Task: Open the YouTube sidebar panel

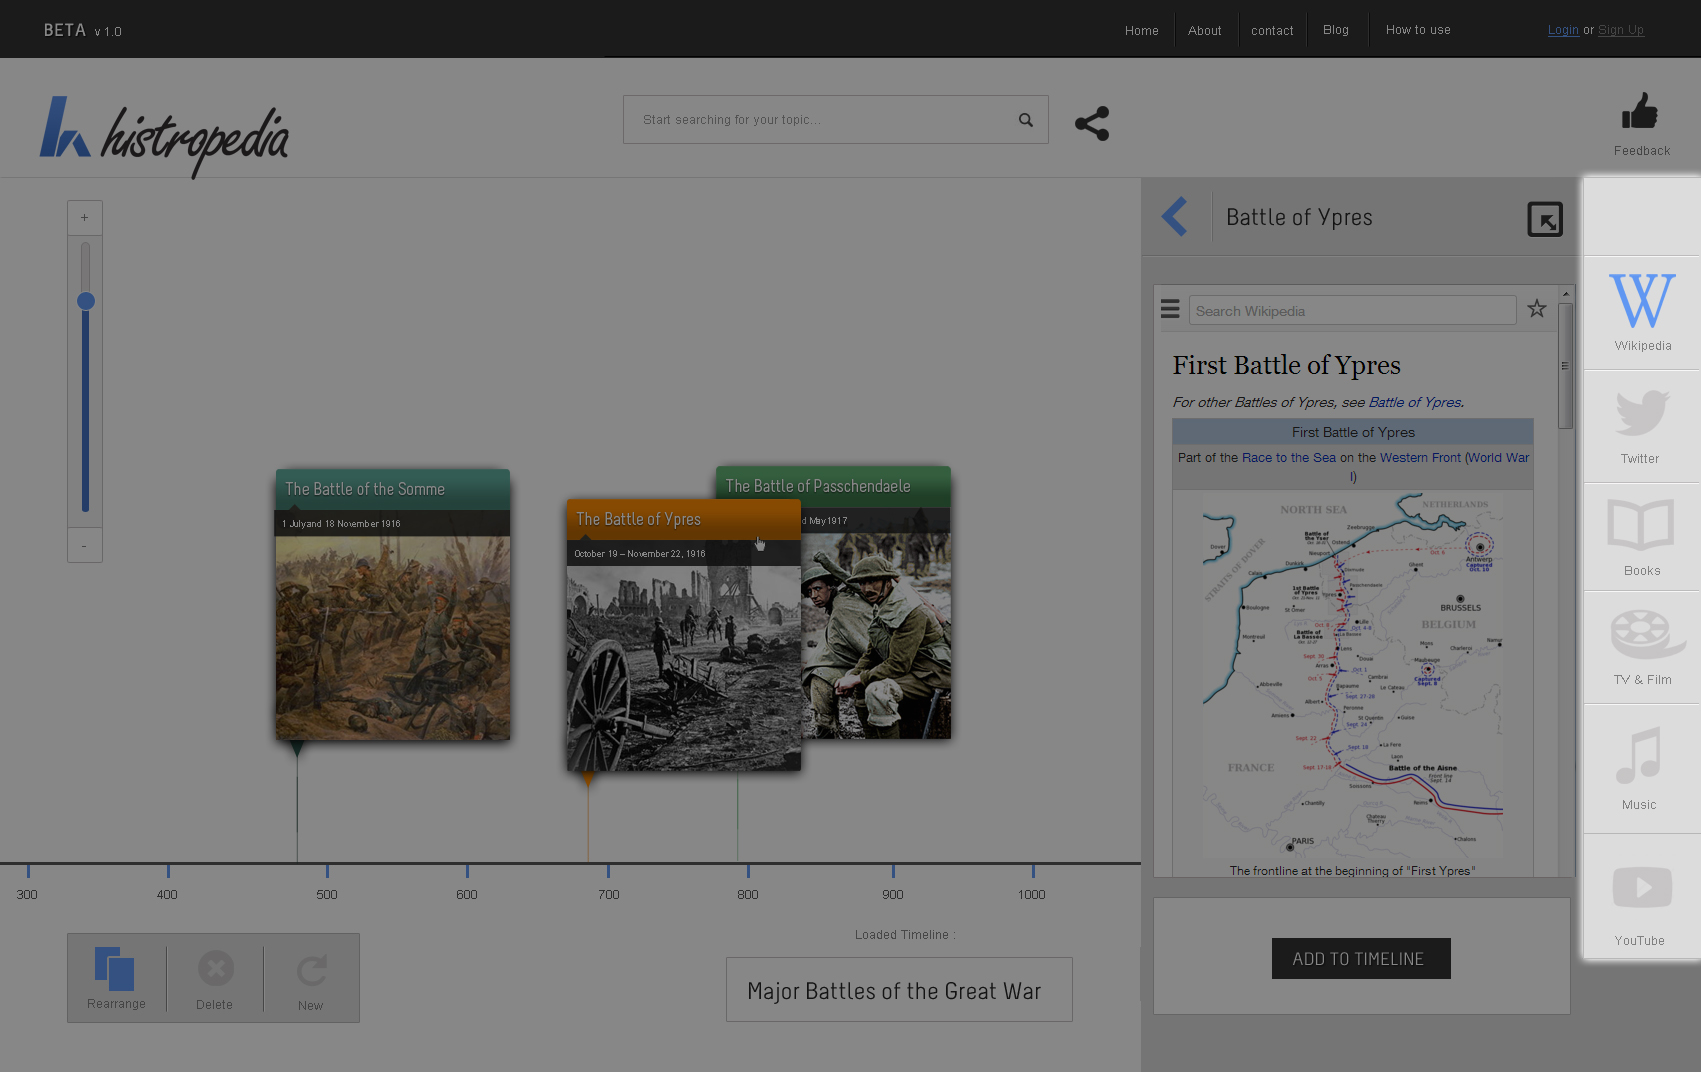Action: [1640, 897]
